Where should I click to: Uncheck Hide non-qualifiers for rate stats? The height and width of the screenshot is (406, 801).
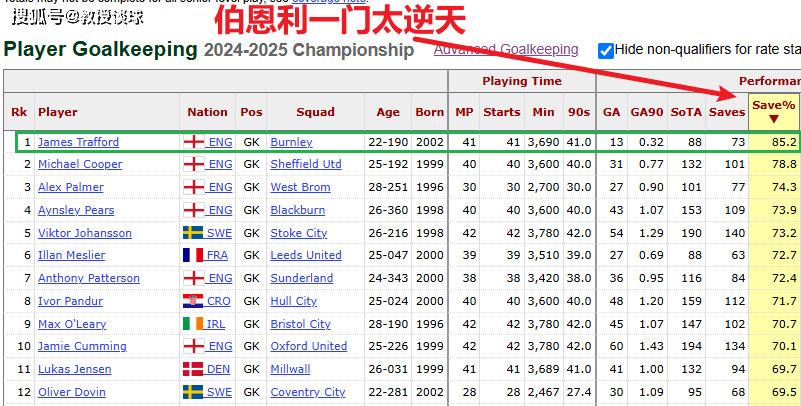point(605,50)
